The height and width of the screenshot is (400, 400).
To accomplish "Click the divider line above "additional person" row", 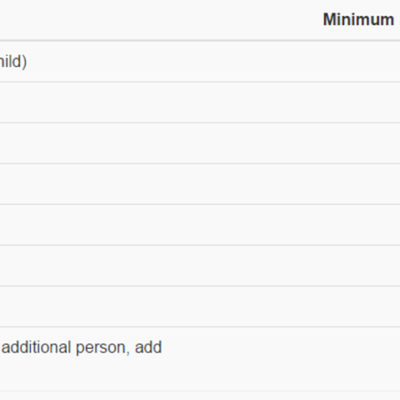I will pos(200,326).
